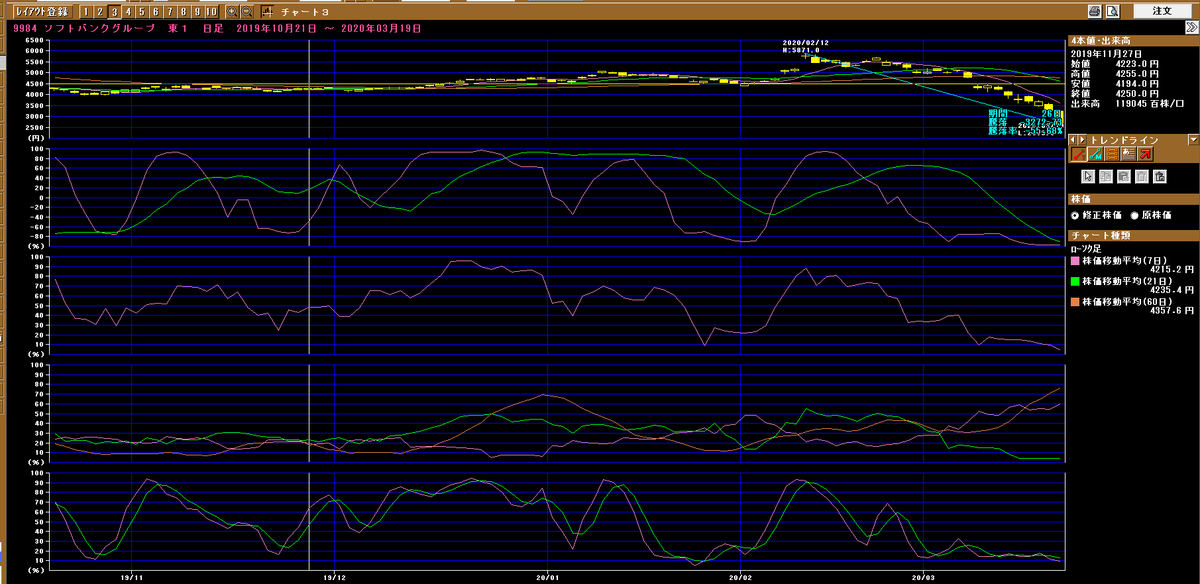Click the delete-all trash icon
The height and width of the screenshot is (584, 1200).
coord(1159,176)
